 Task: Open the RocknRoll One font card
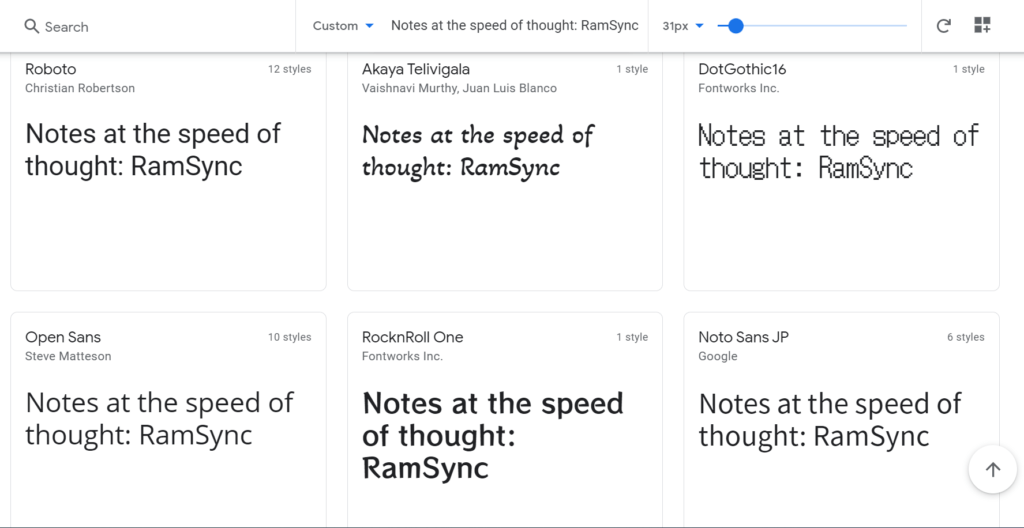[x=505, y=420]
